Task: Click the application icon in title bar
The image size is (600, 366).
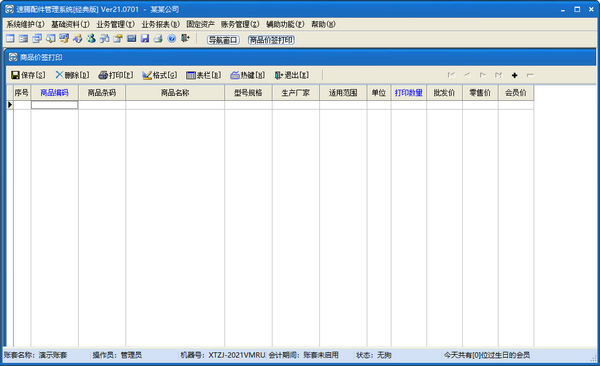Action: tap(10, 9)
